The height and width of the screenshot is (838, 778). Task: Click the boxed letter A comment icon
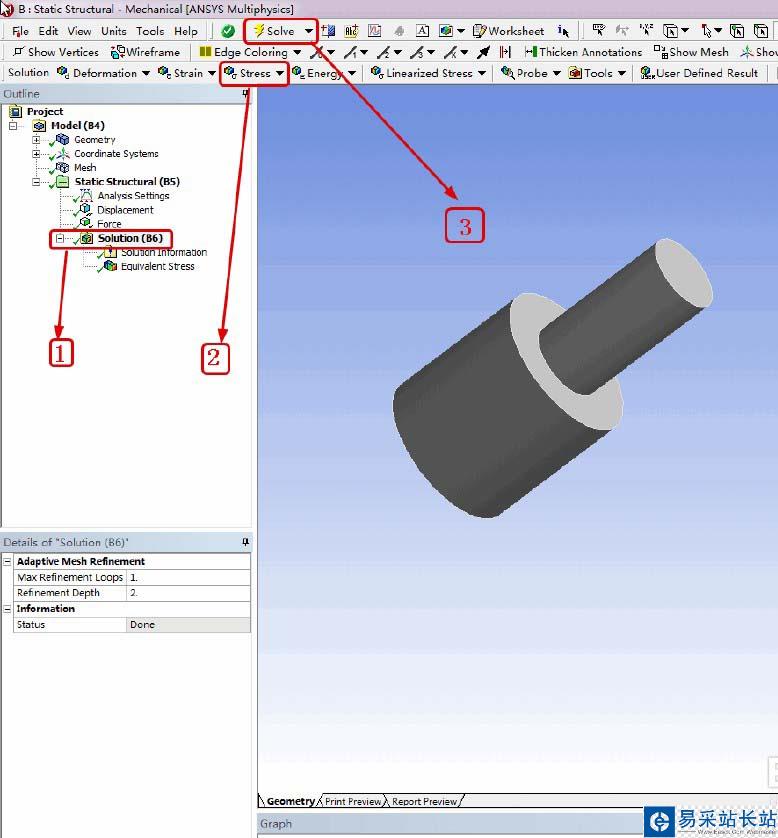422,31
